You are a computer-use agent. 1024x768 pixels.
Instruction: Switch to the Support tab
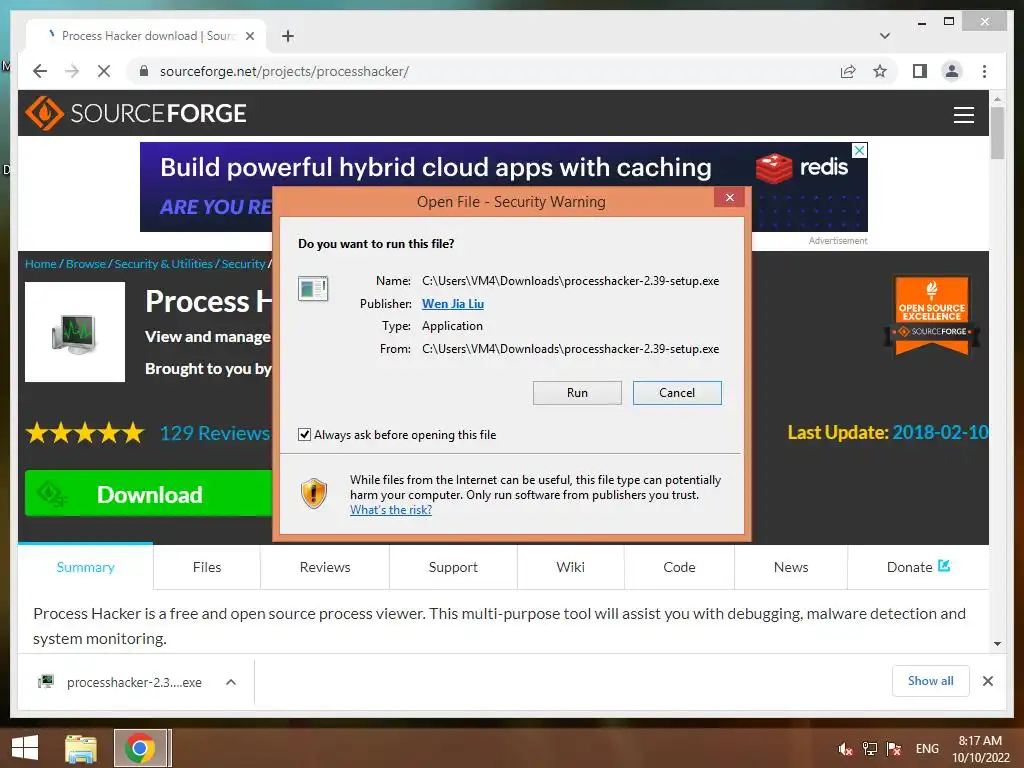(453, 567)
